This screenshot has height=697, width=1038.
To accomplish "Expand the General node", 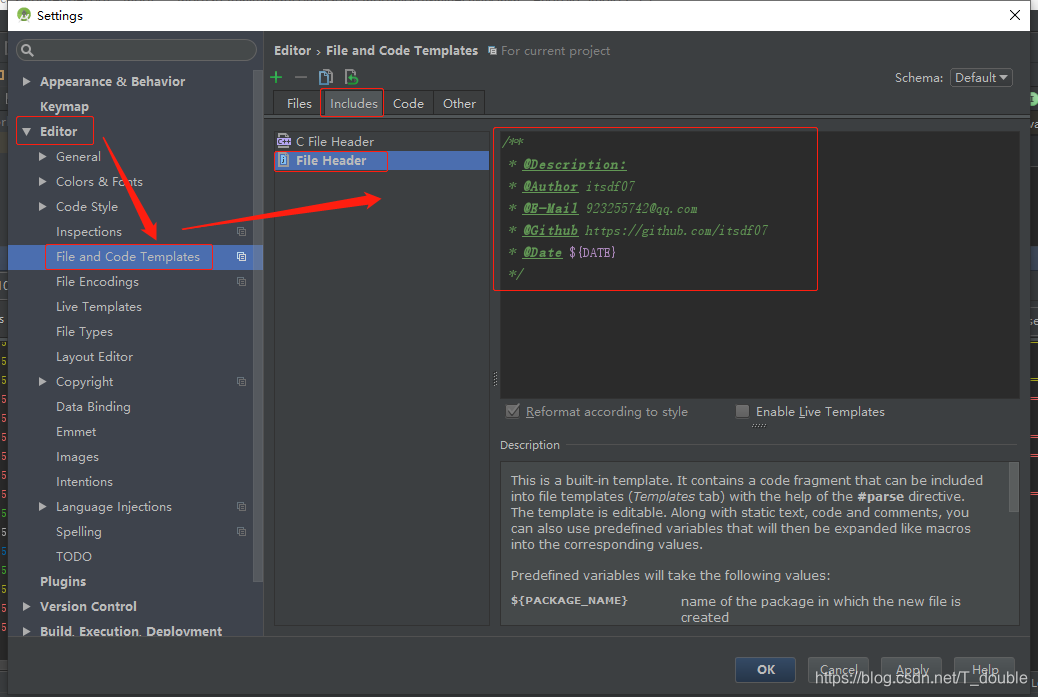I will point(43,157).
